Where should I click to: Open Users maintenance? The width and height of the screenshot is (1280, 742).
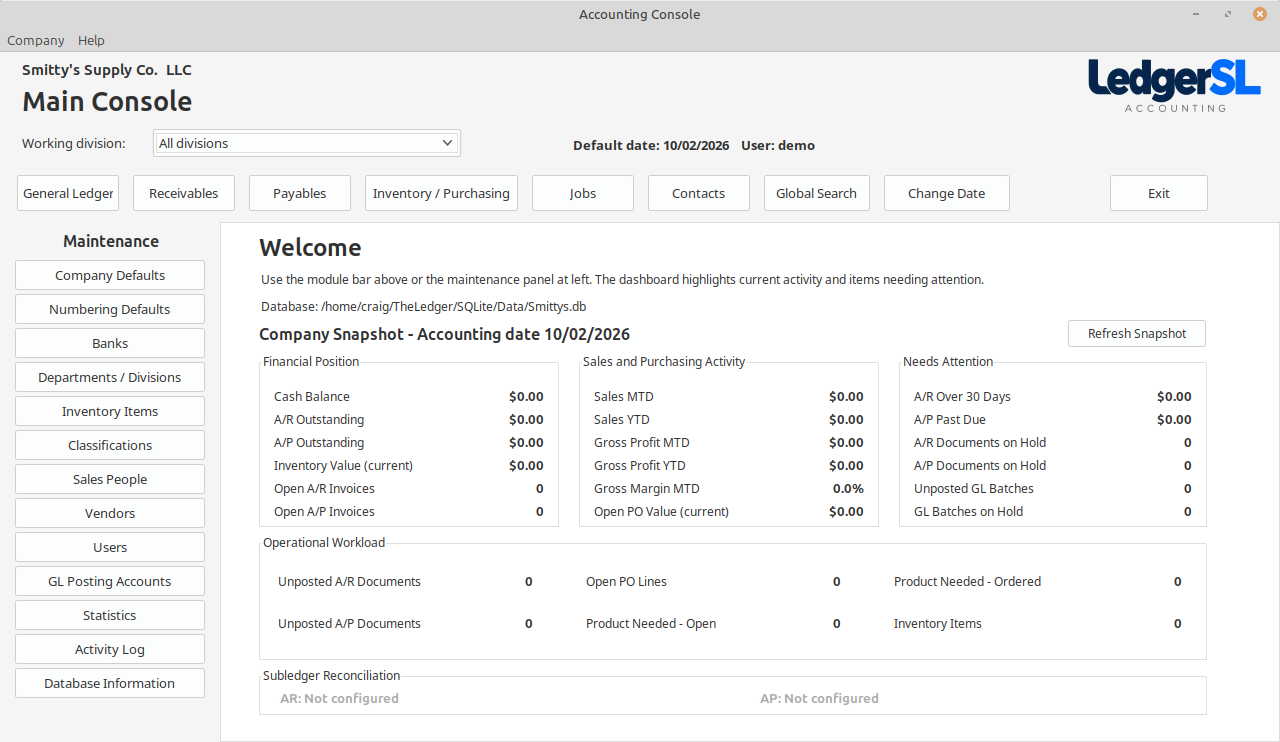(x=110, y=548)
